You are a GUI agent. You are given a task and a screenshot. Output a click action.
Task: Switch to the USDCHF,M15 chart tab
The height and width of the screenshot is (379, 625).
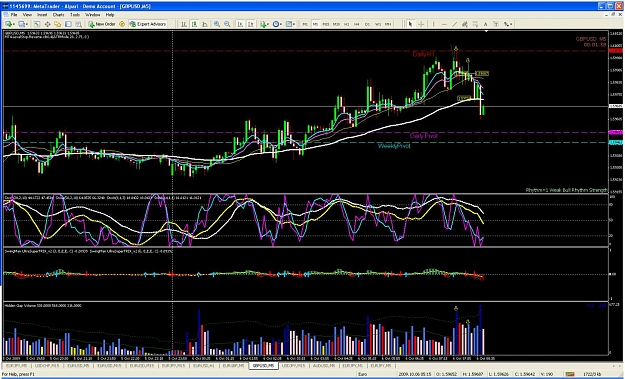(47, 365)
